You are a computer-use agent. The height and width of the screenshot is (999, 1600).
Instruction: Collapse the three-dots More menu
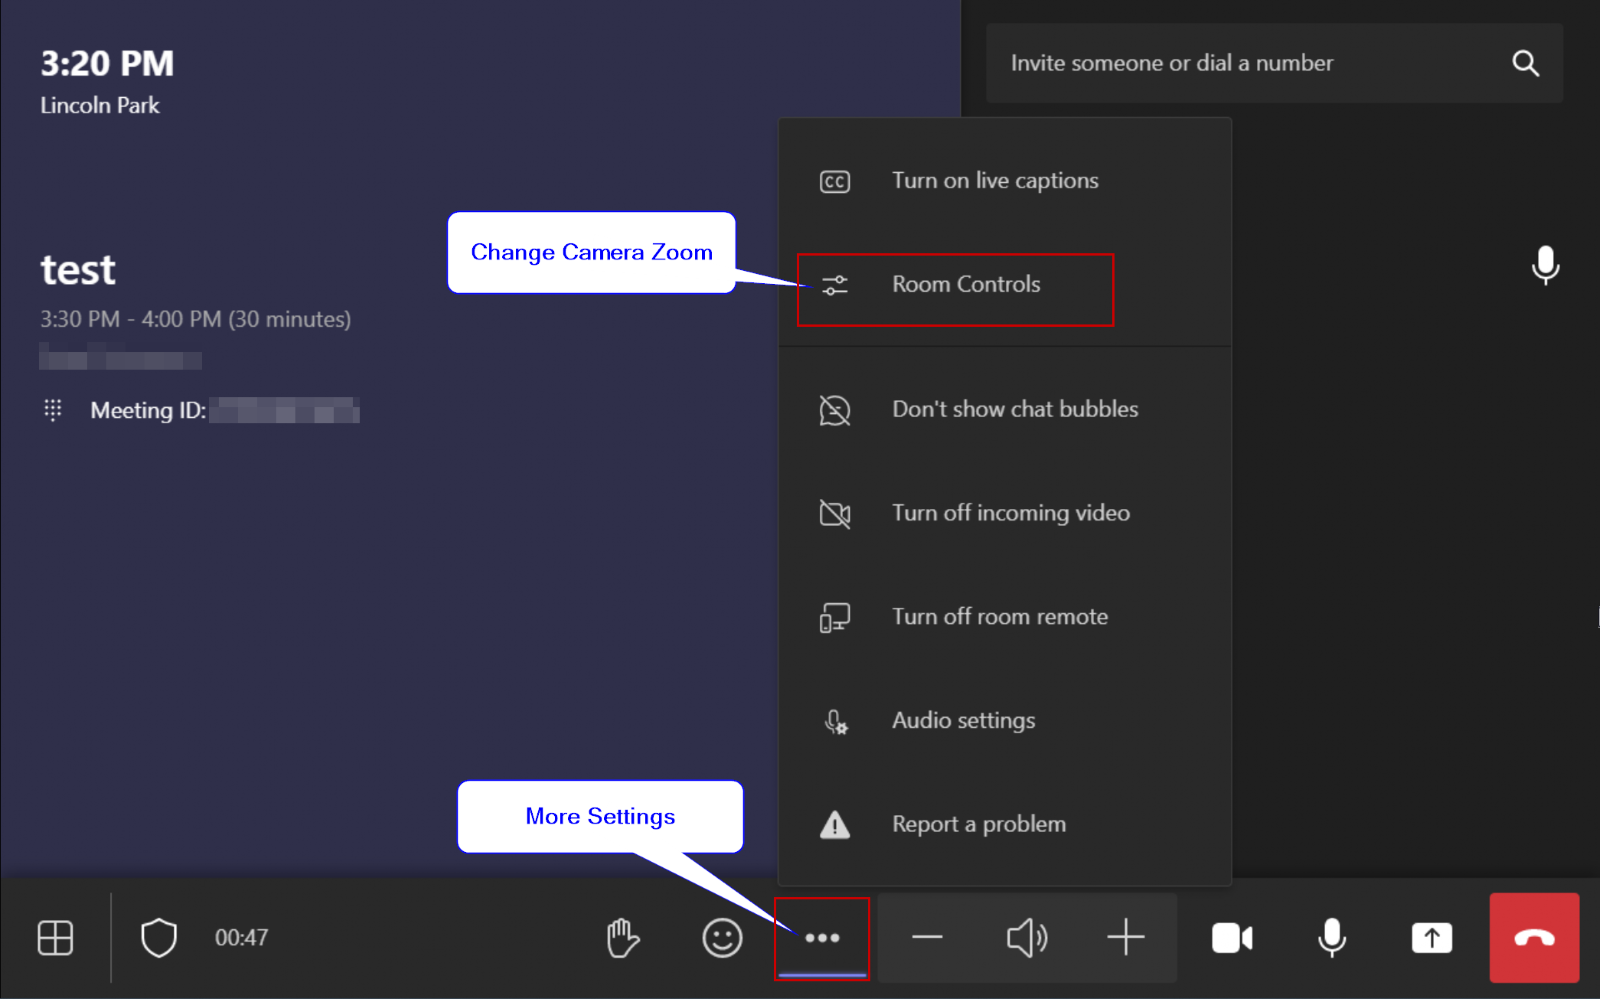tap(821, 938)
